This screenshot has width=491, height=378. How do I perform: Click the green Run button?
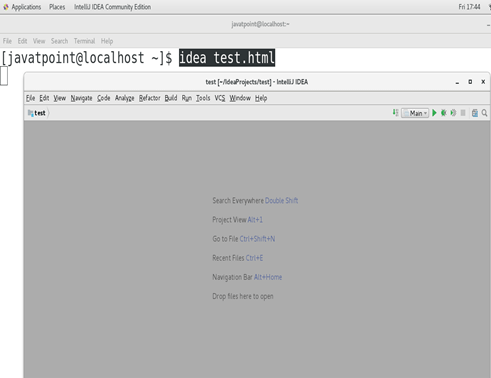click(x=434, y=113)
